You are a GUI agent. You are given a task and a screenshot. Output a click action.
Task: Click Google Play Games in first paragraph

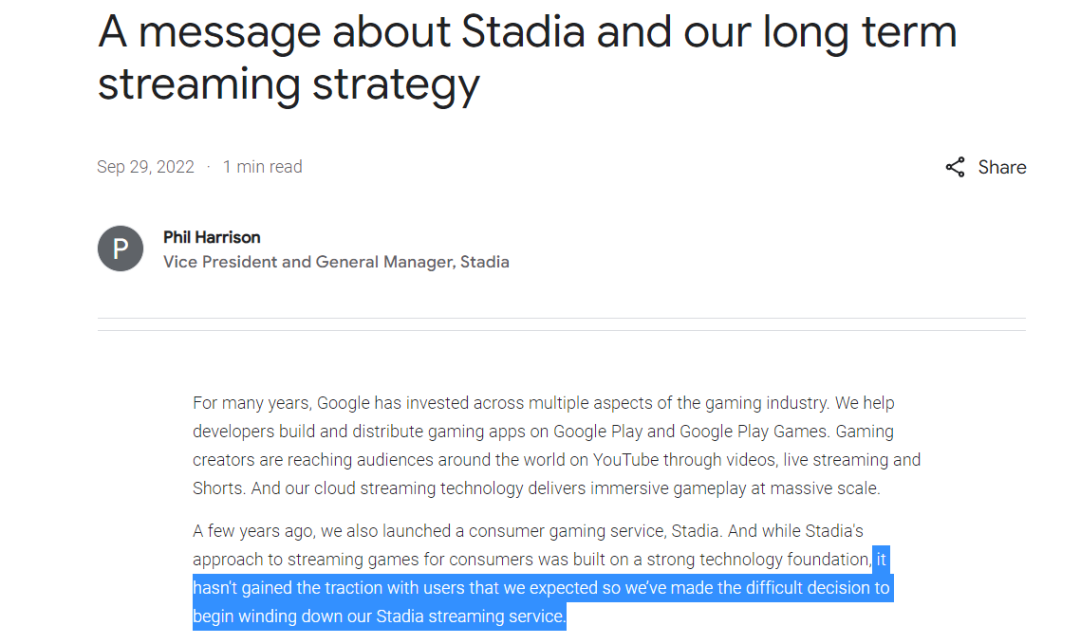(x=753, y=431)
